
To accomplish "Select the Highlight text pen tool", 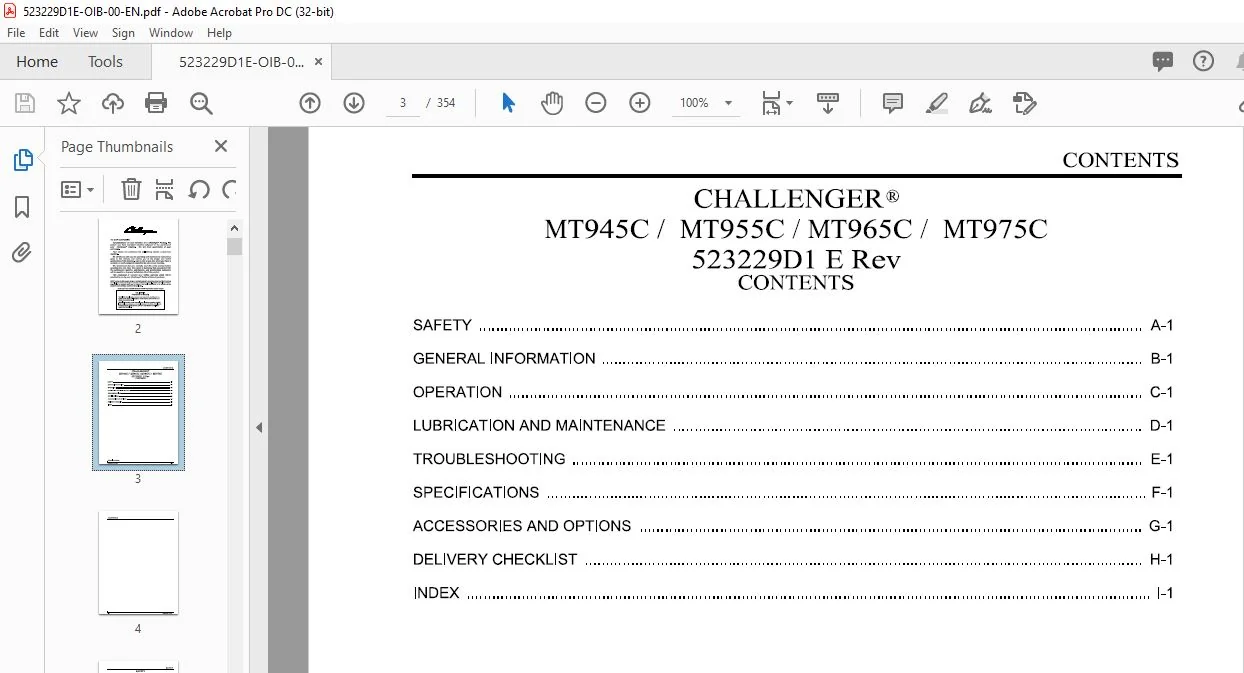I will pos(937,103).
